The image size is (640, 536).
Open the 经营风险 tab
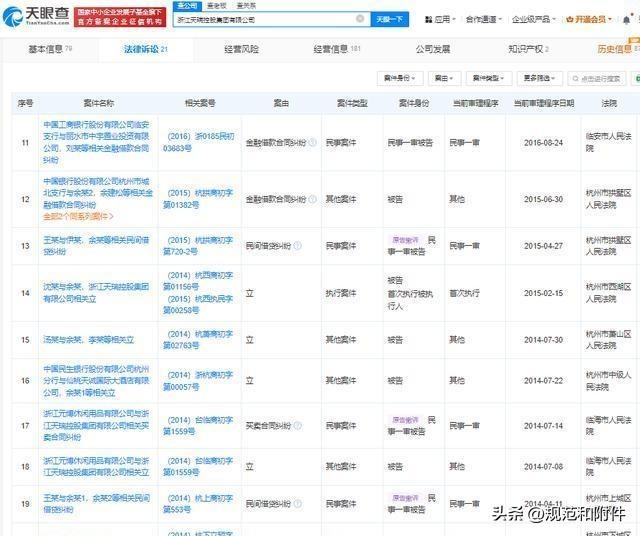tap(241, 49)
